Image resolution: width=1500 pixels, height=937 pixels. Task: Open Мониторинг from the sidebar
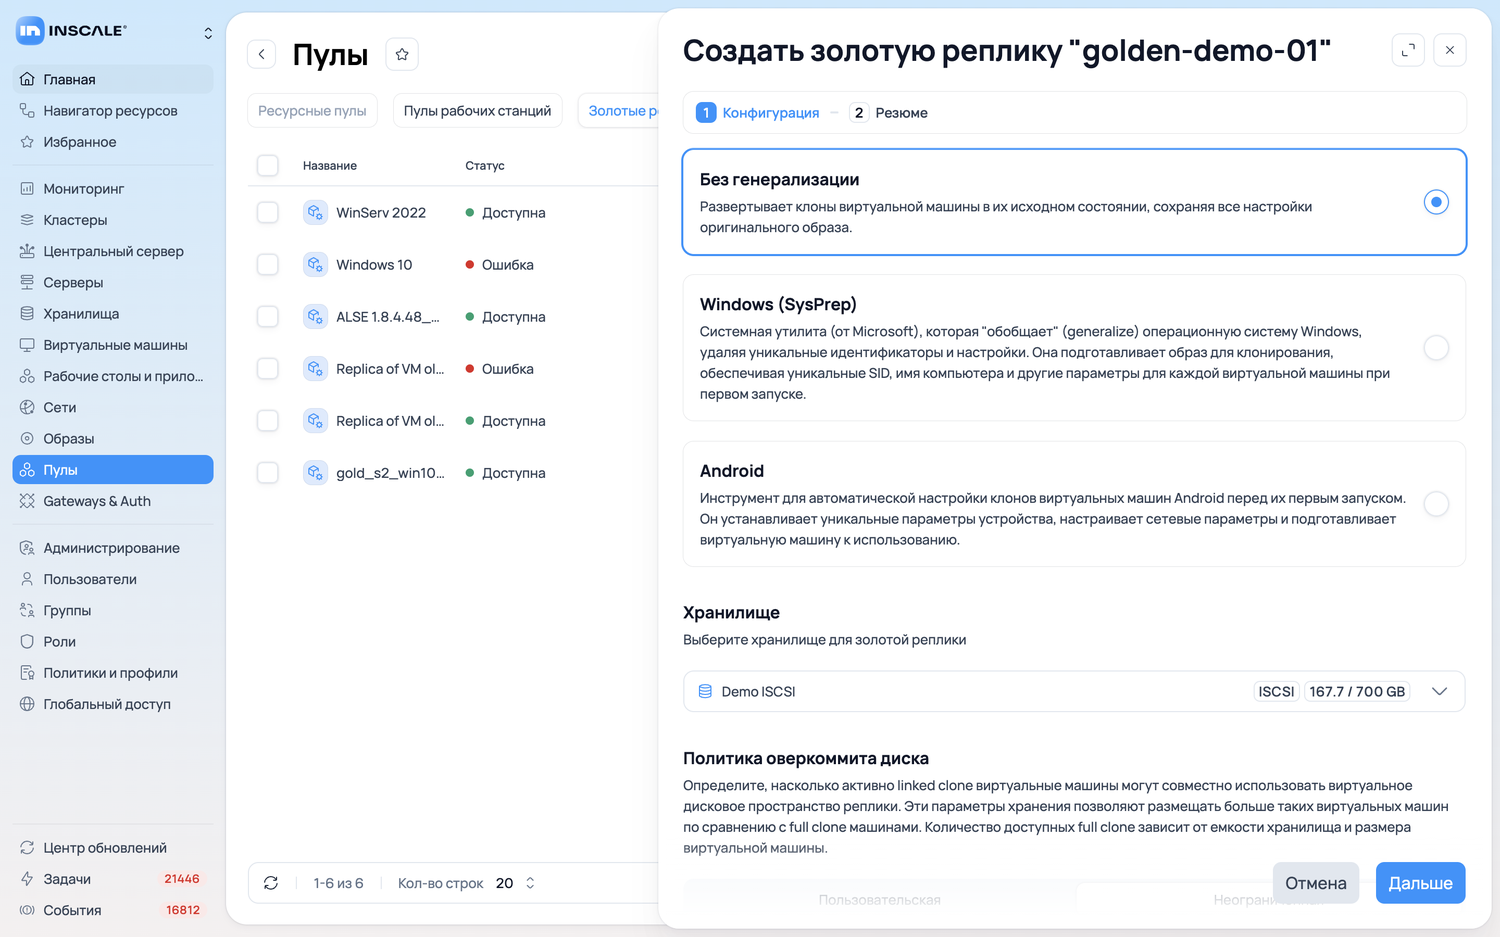coord(113,189)
